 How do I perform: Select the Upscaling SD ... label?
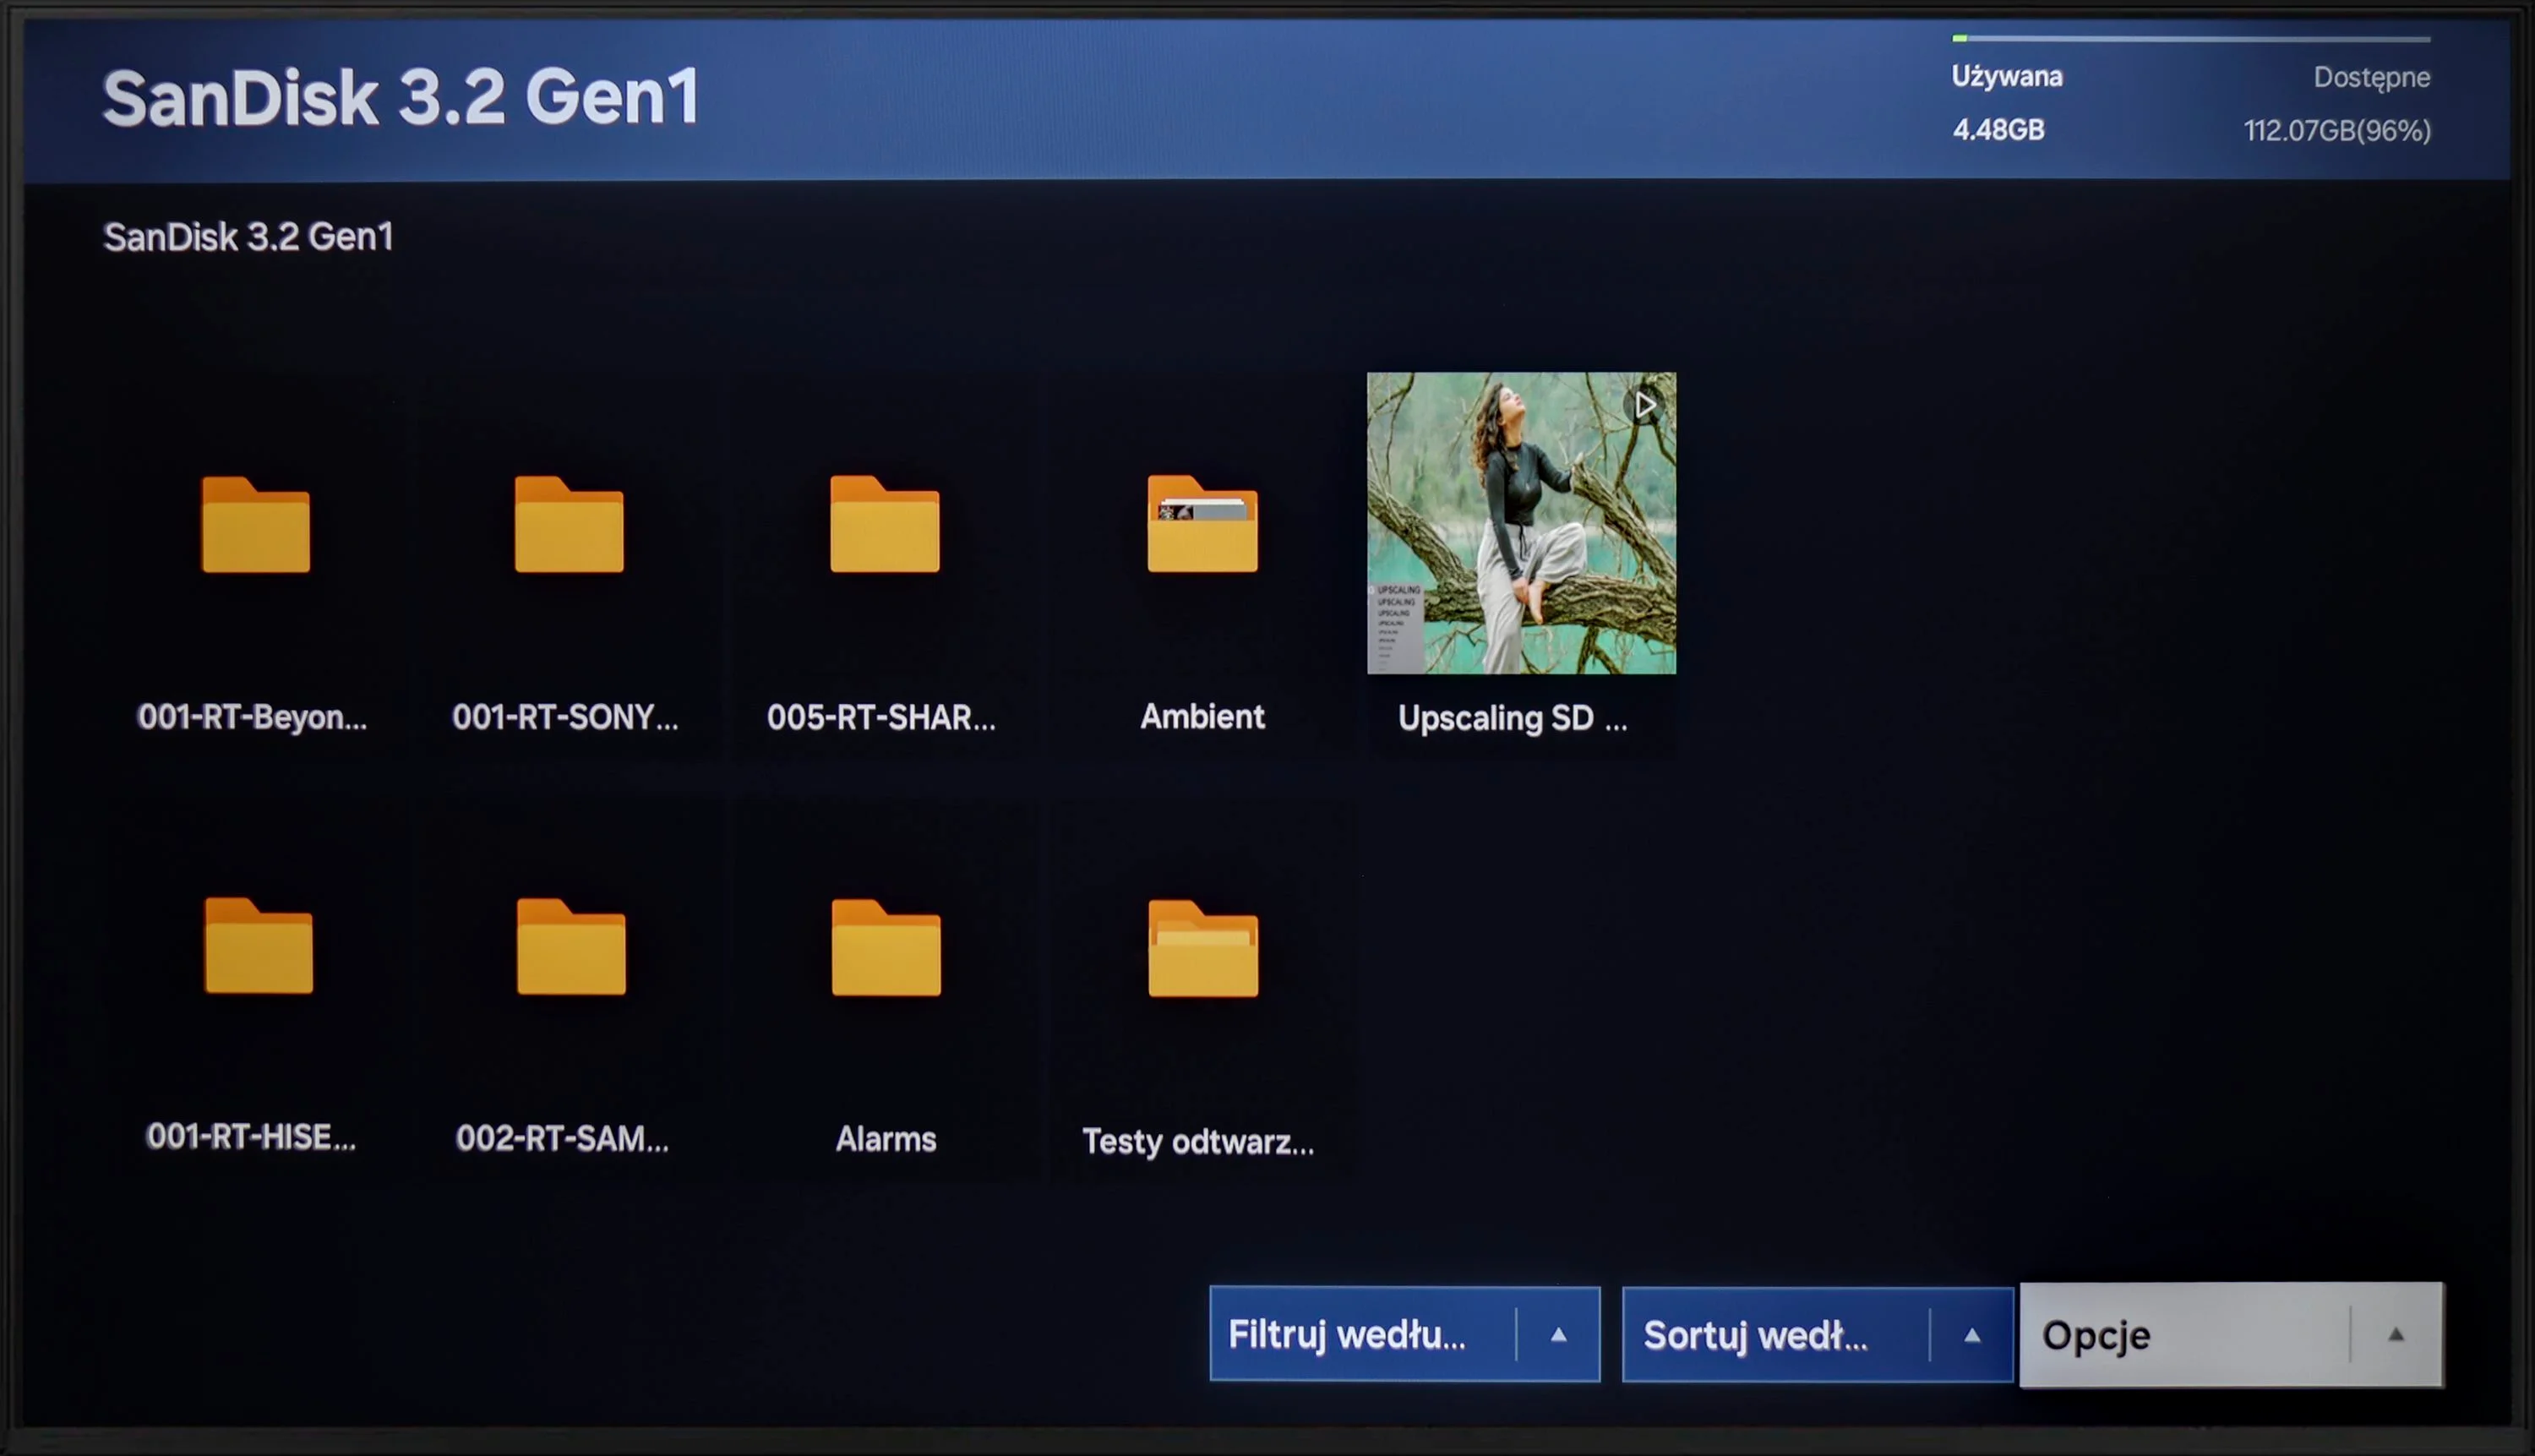(x=1512, y=719)
